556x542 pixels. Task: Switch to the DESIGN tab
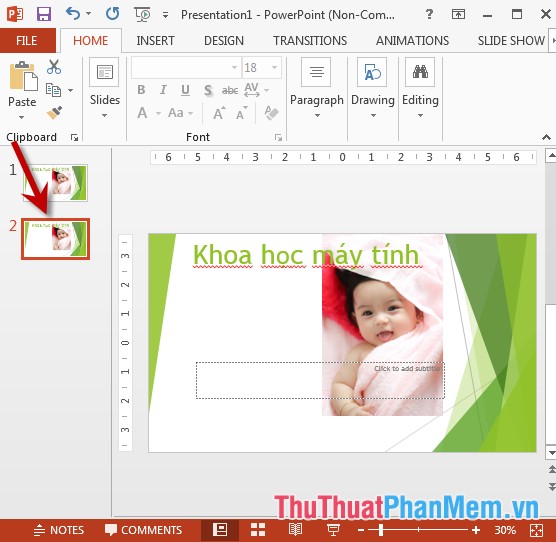coord(224,40)
